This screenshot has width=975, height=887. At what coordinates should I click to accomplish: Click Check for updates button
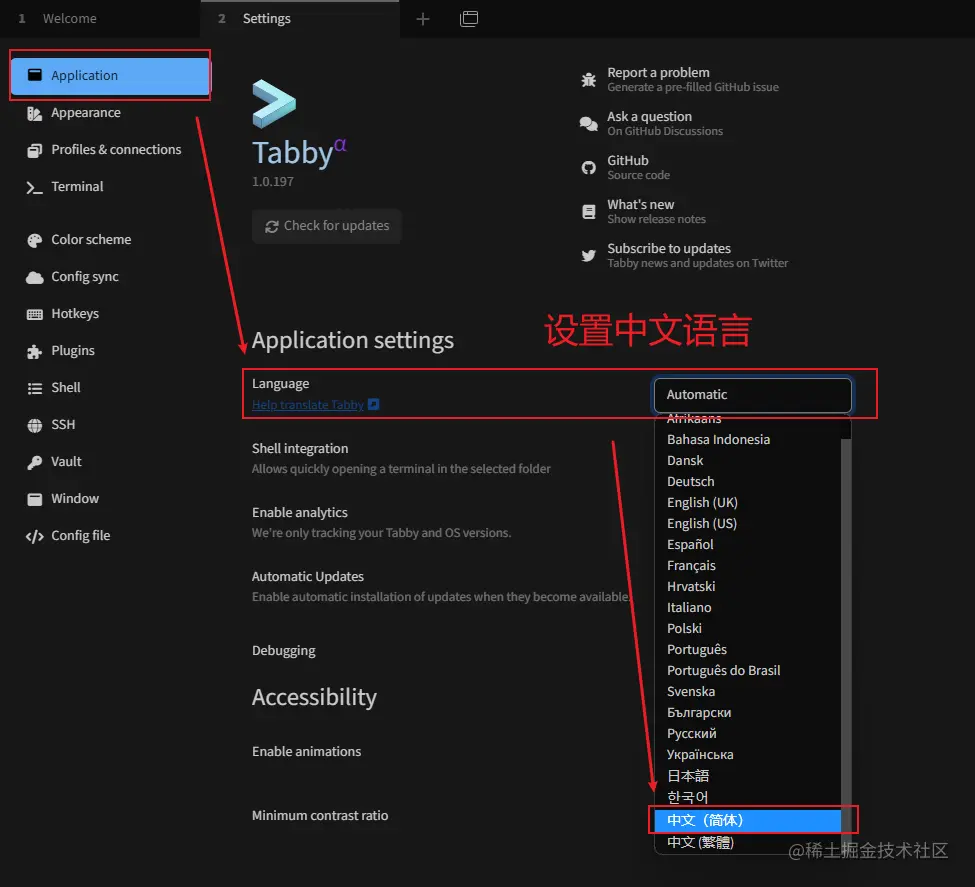click(326, 226)
